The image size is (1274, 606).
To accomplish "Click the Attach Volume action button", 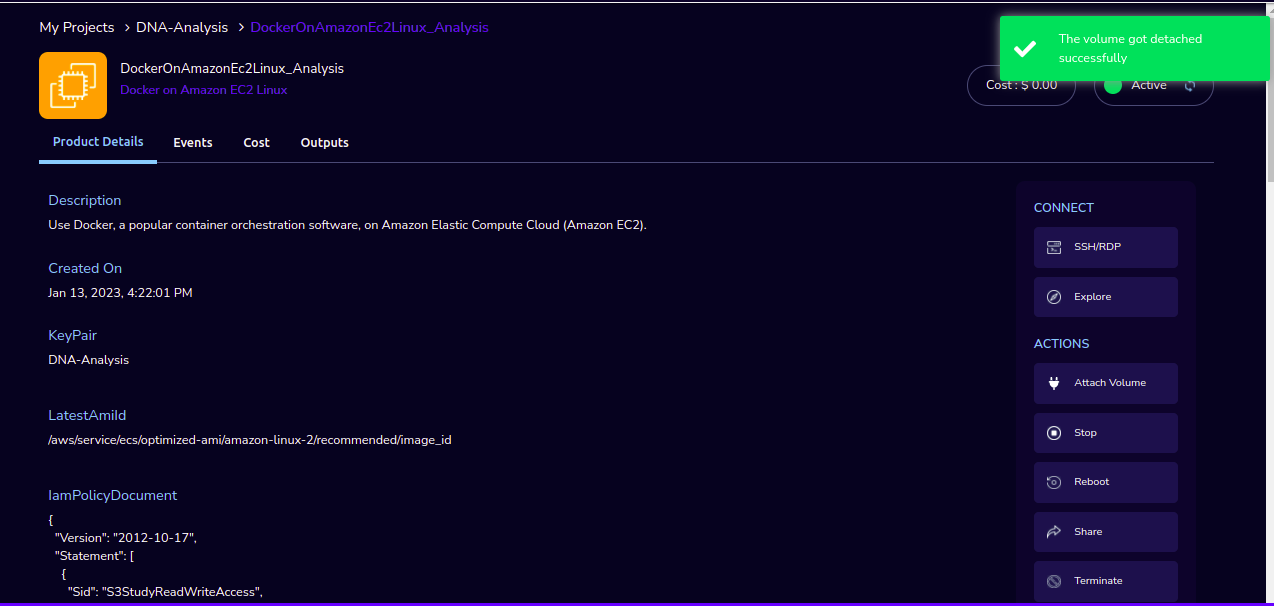I will [1106, 383].
